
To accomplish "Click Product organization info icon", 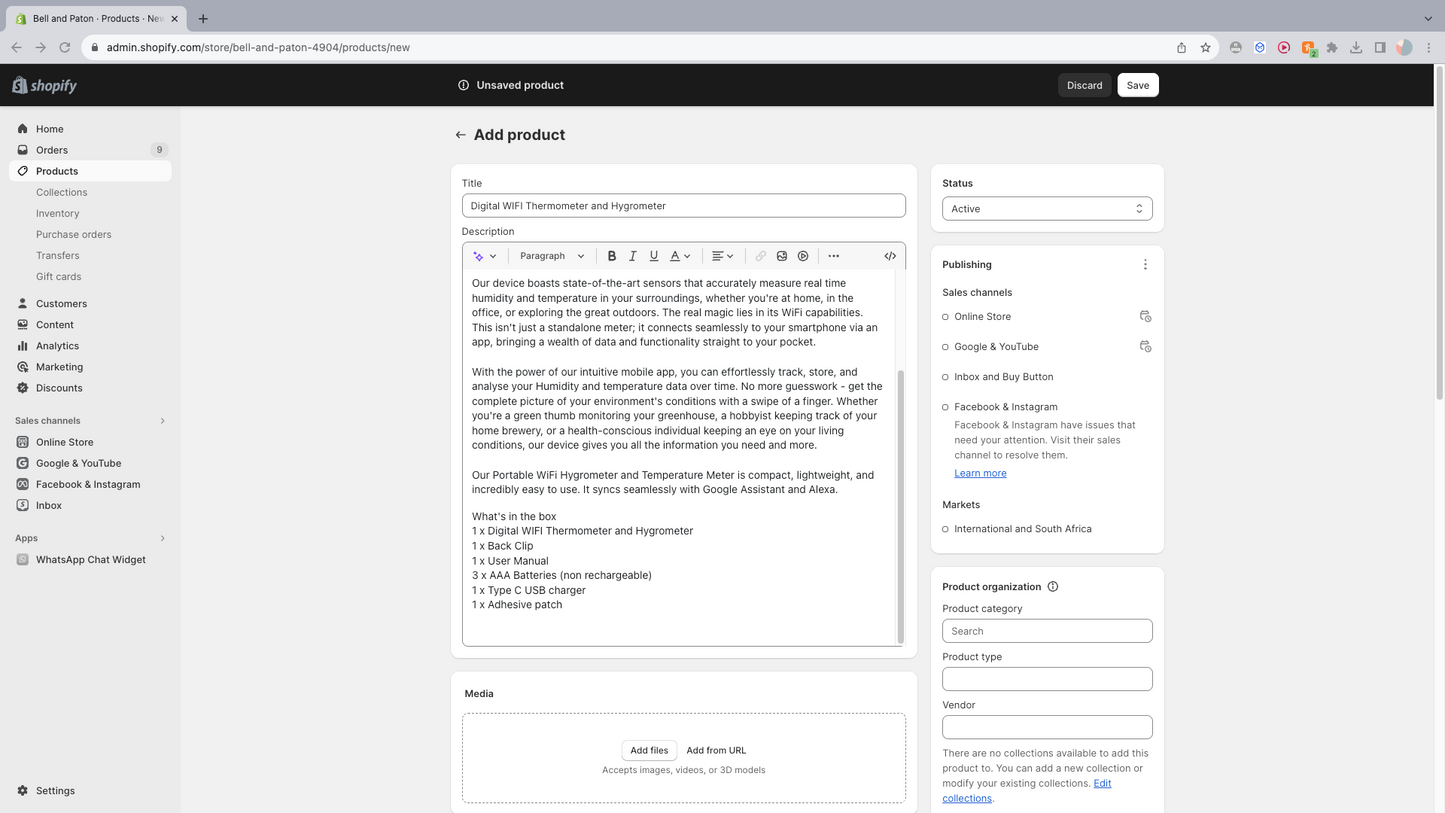I will point(1053,587).
